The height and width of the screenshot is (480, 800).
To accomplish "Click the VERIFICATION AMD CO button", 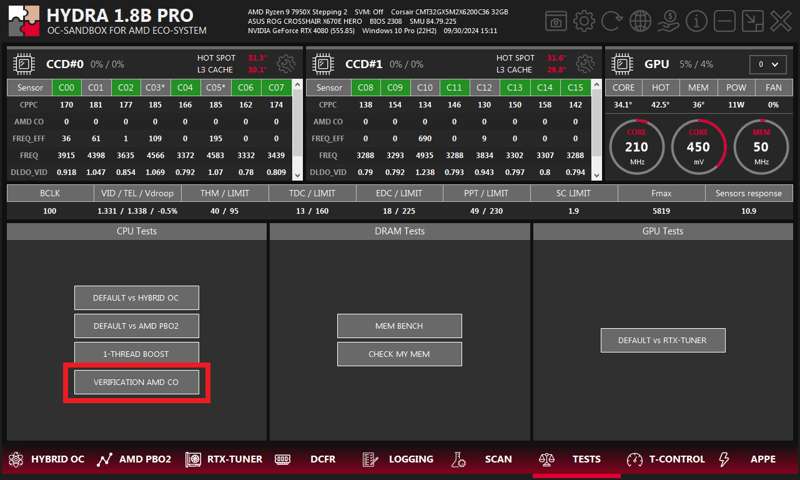I will pyautogui.click(x=136, y=382).
